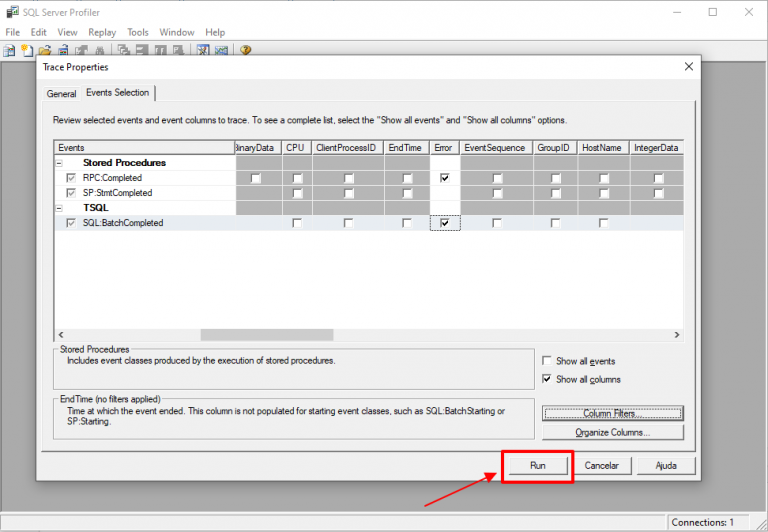
Task: Click the New Trace toolbar icon
Action: [9, 50]
